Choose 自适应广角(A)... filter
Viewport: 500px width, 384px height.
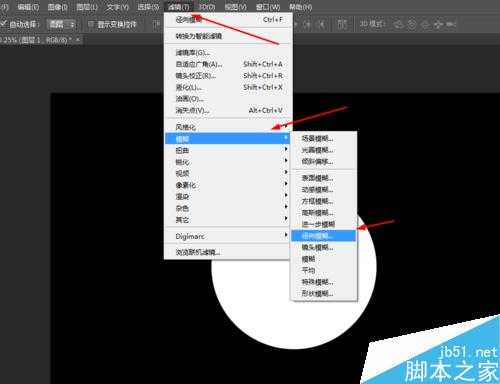coord(227,64)
